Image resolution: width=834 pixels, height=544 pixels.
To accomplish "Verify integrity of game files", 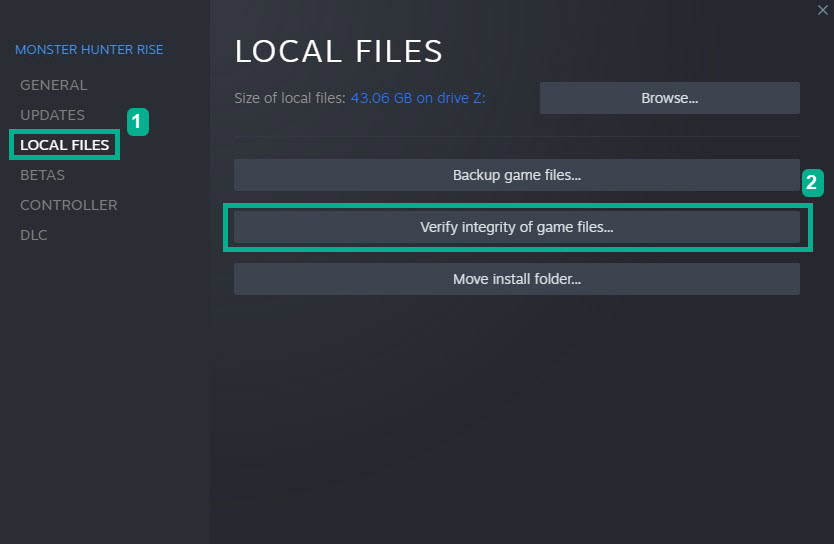I will tap(516, 227).
